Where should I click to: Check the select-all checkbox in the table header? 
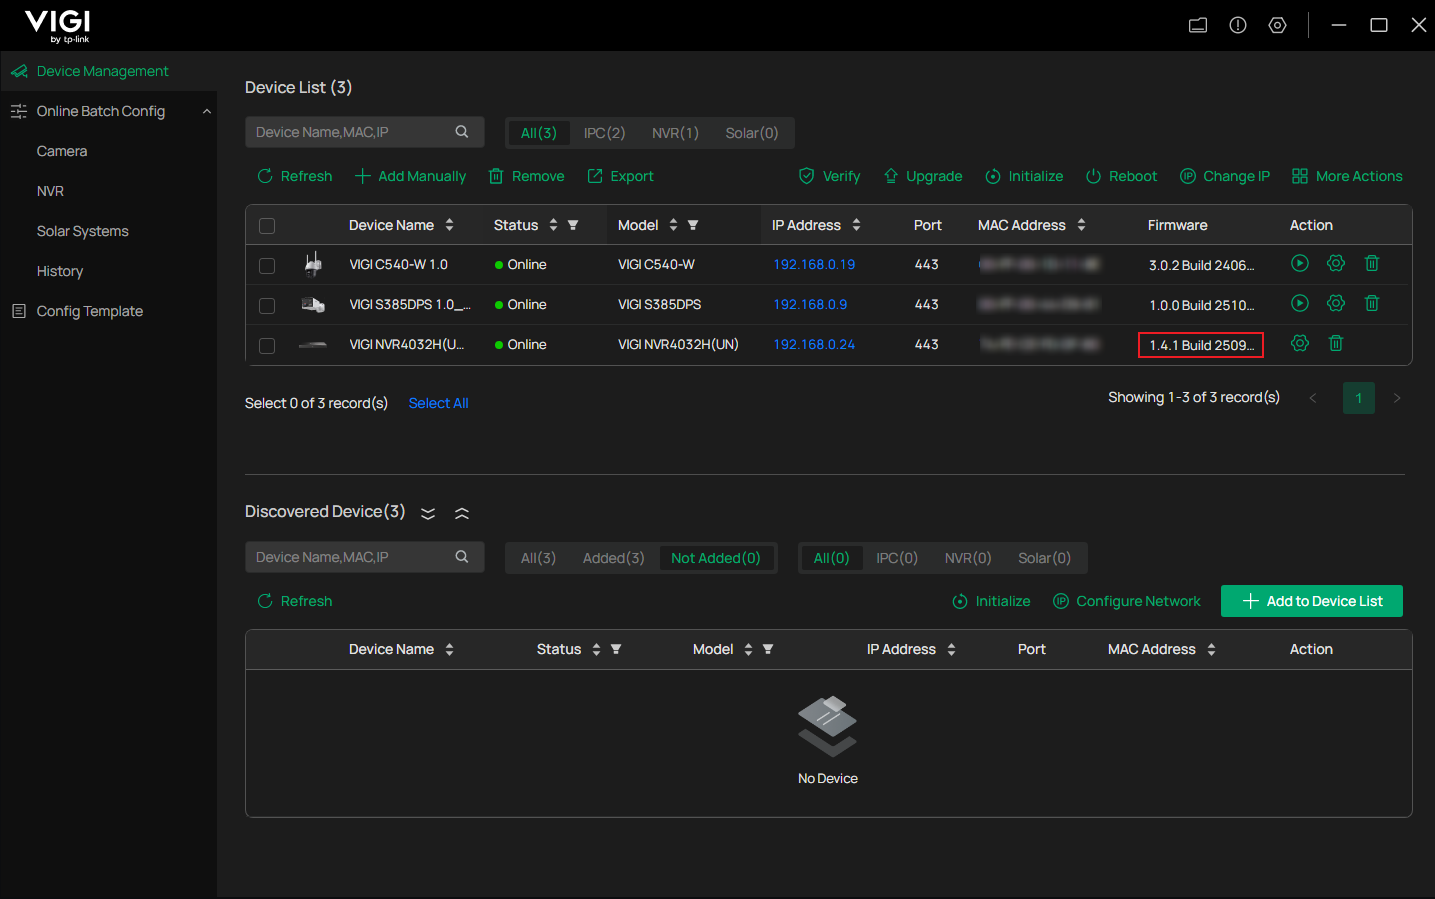click(267, 226)
